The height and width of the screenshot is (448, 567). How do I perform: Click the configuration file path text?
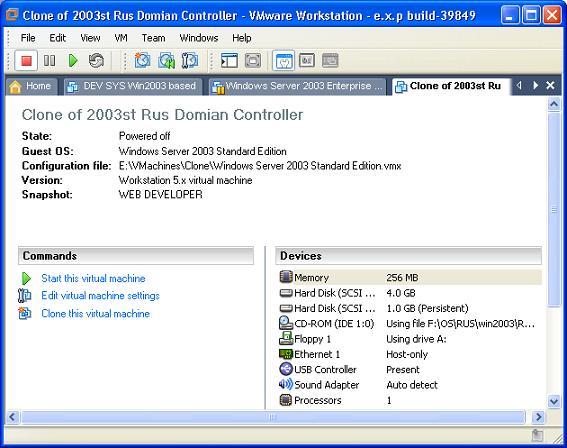pyautogui.click(x=260, y=166)
